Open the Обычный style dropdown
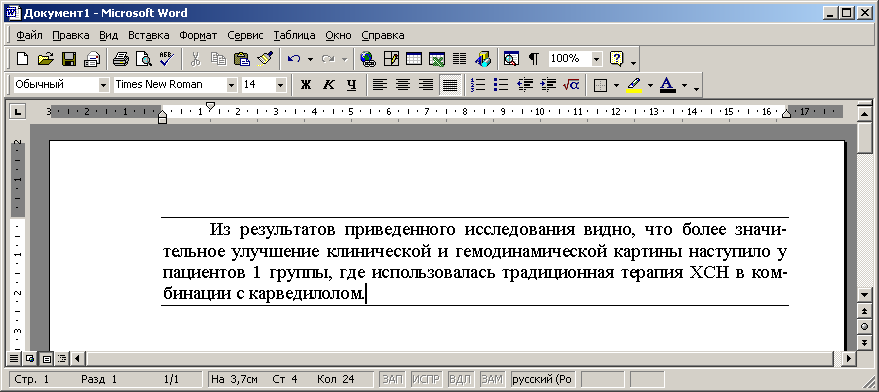879x392 pixels. (x=103, y=85)
